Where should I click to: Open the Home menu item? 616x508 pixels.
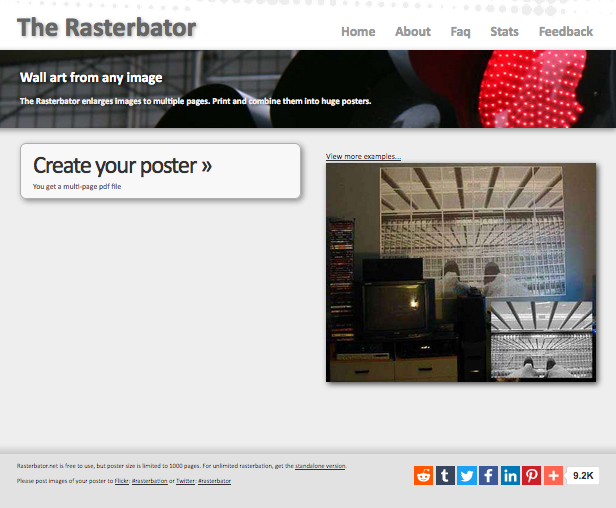358,31
